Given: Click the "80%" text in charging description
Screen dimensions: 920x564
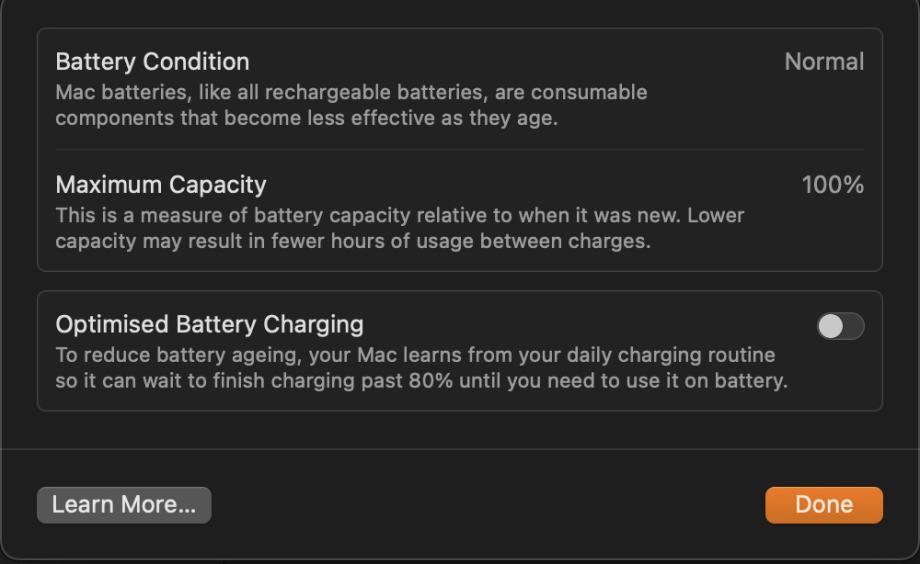Looking at the screenshot, I should 428,380.
